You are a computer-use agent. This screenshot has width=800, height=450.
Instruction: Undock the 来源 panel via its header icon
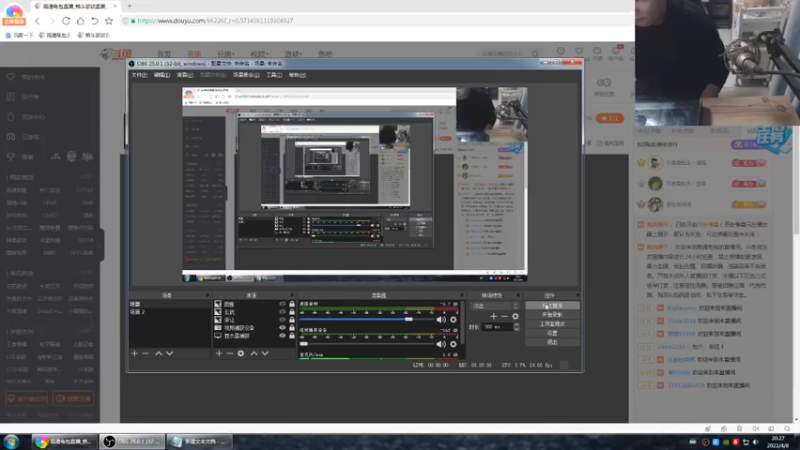click(x=291, y=295)
